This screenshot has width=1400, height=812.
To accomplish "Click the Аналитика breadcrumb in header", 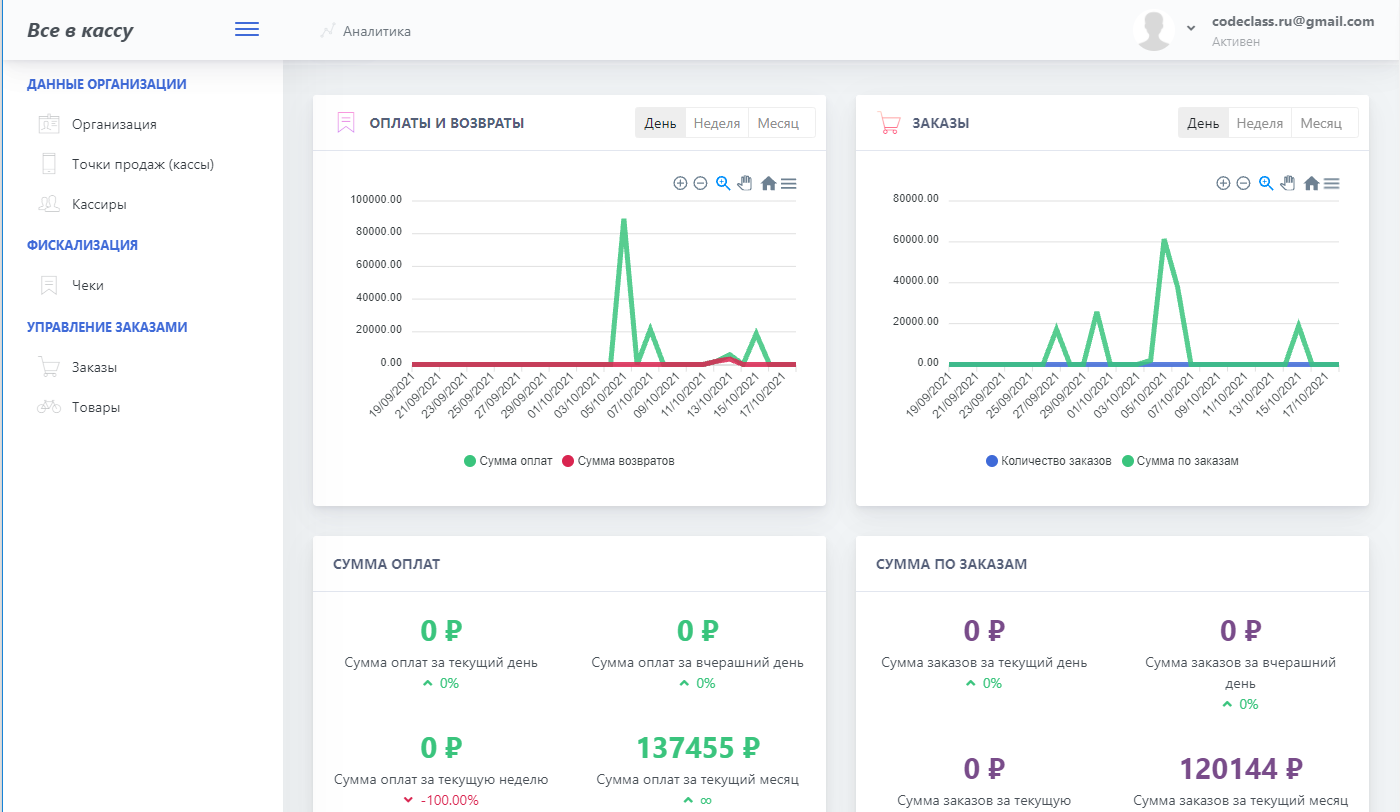I will (376, 31).
